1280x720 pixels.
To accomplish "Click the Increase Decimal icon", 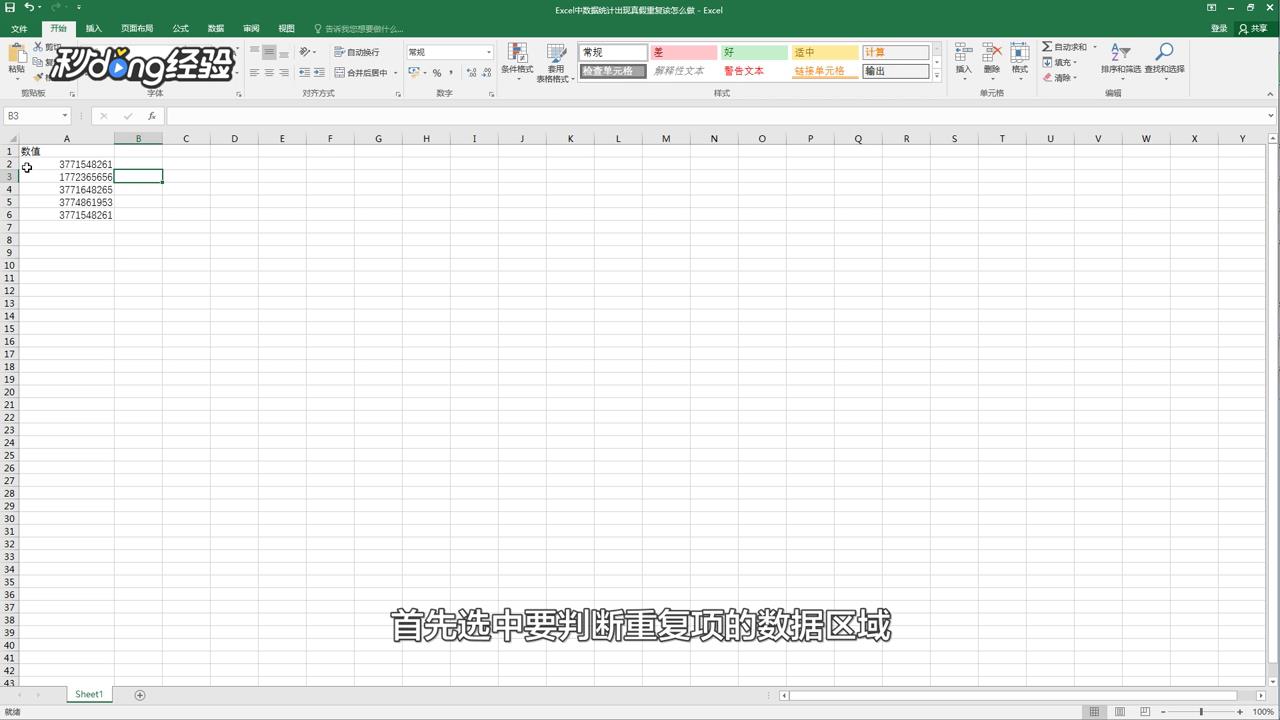I will coord(470,73).
